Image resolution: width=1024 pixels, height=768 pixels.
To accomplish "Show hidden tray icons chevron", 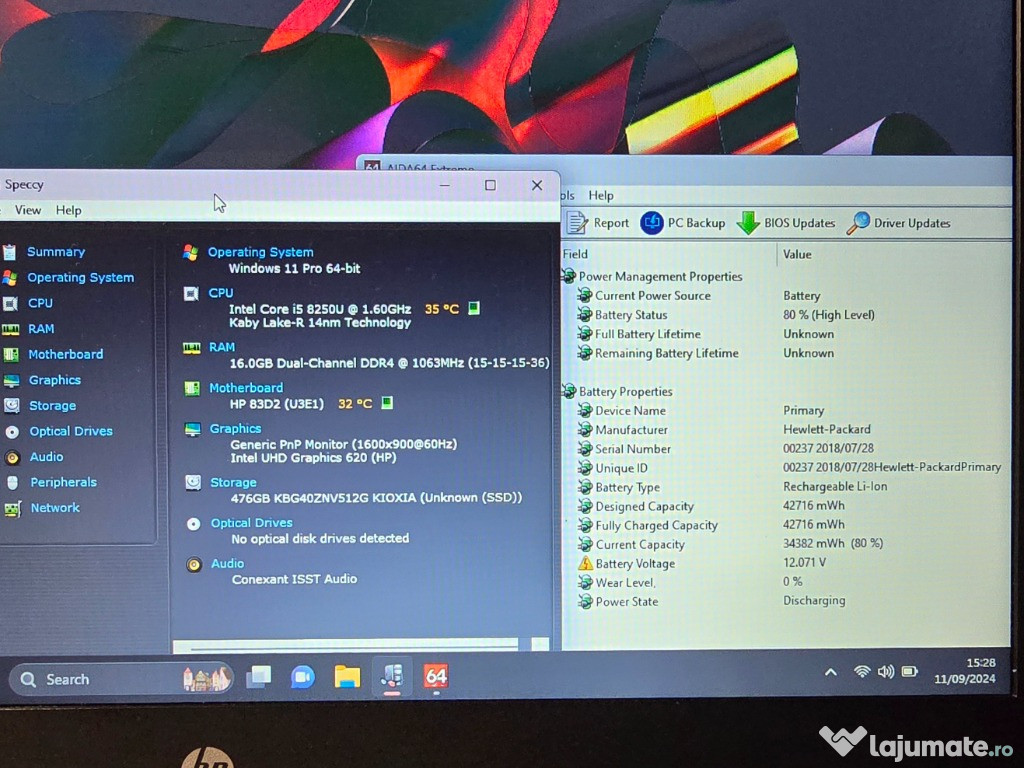I will pos(830,672).
